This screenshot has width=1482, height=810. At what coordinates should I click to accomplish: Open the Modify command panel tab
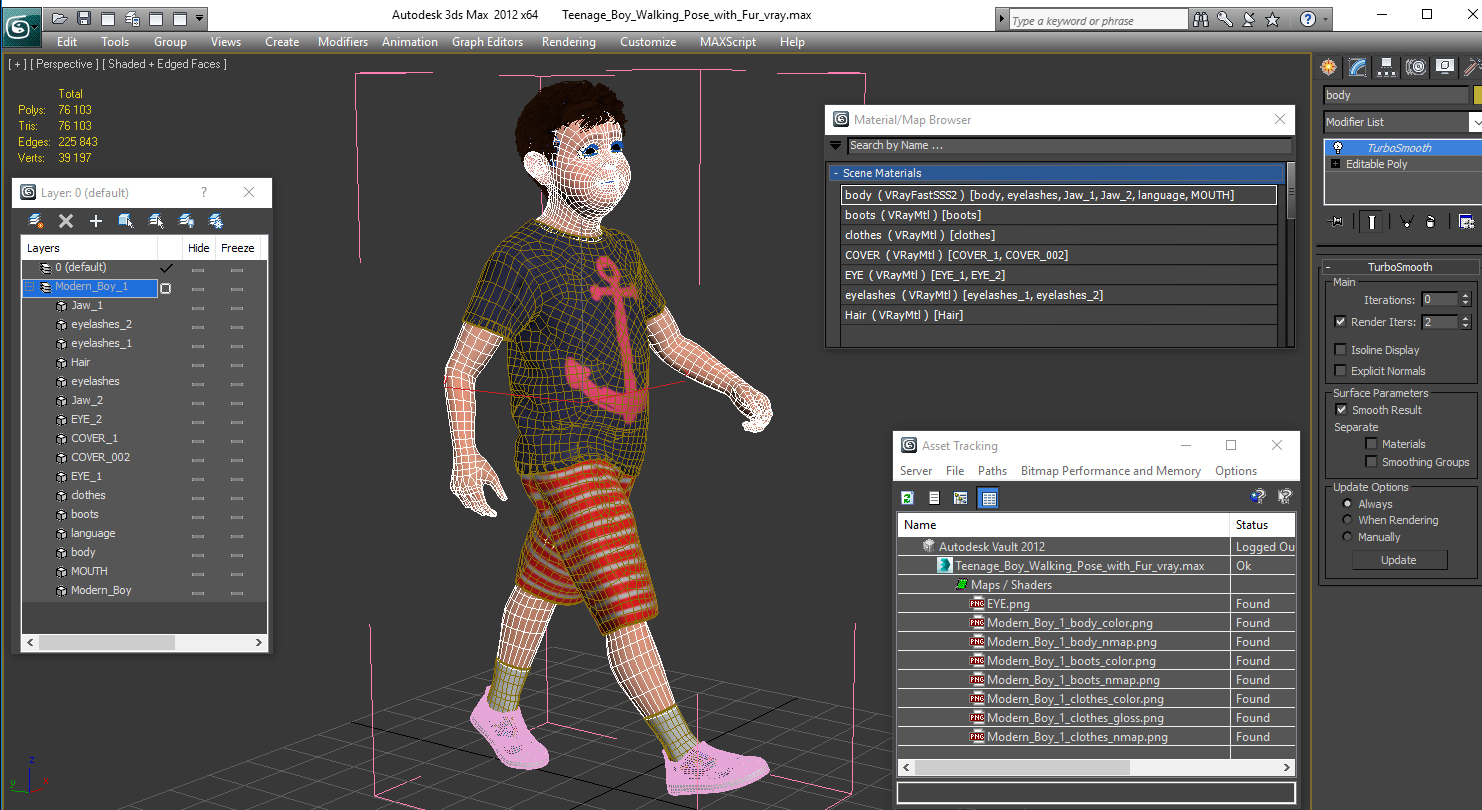pyautogui.click(x=1357, y=67)
